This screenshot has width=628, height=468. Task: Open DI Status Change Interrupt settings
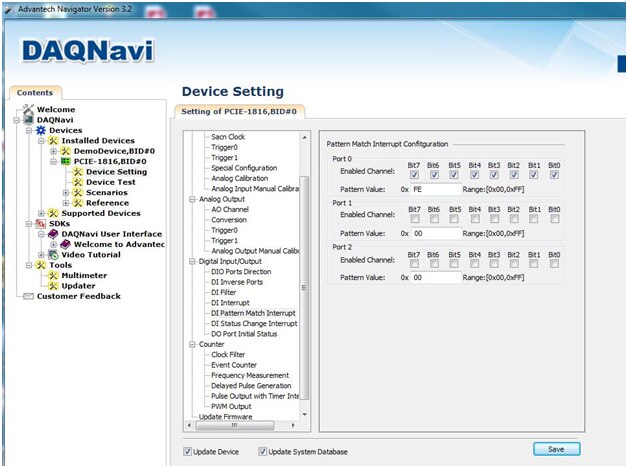(254, 323)
